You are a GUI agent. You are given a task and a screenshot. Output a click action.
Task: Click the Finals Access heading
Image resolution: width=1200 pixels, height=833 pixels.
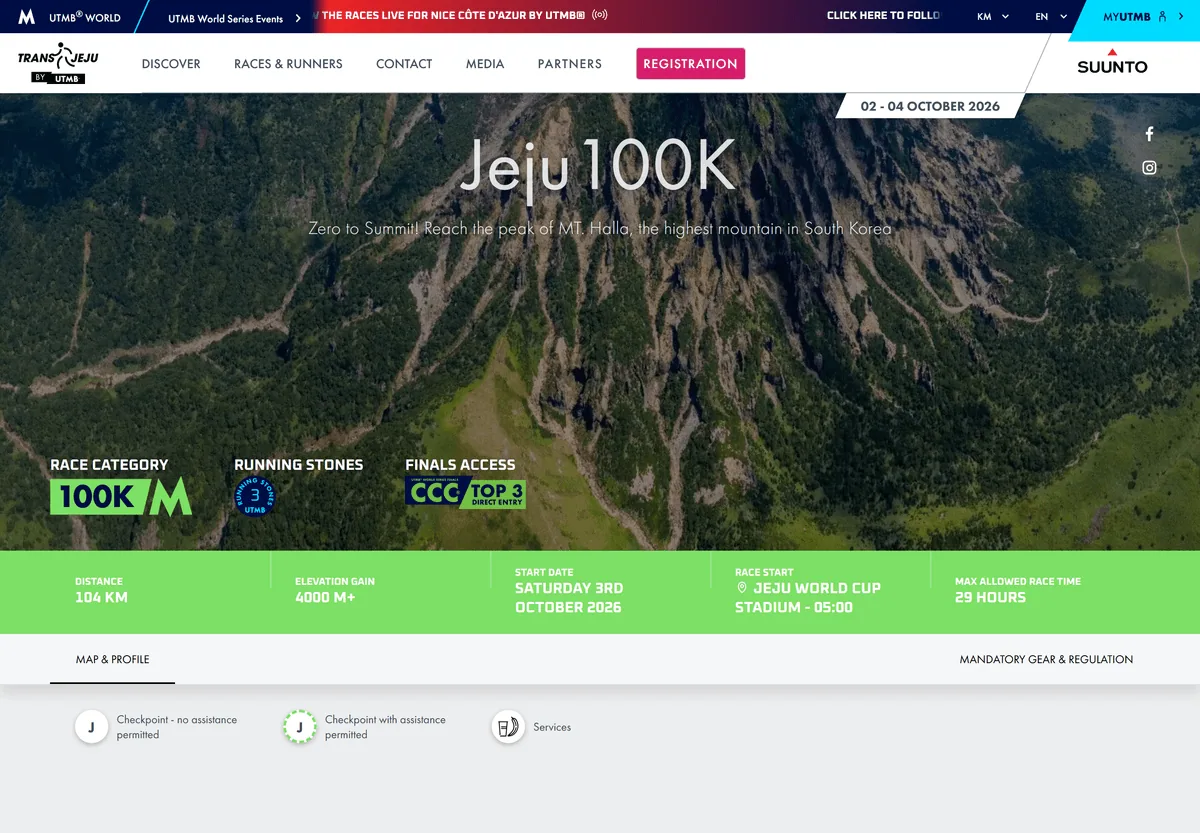click(x=460, y=465)
